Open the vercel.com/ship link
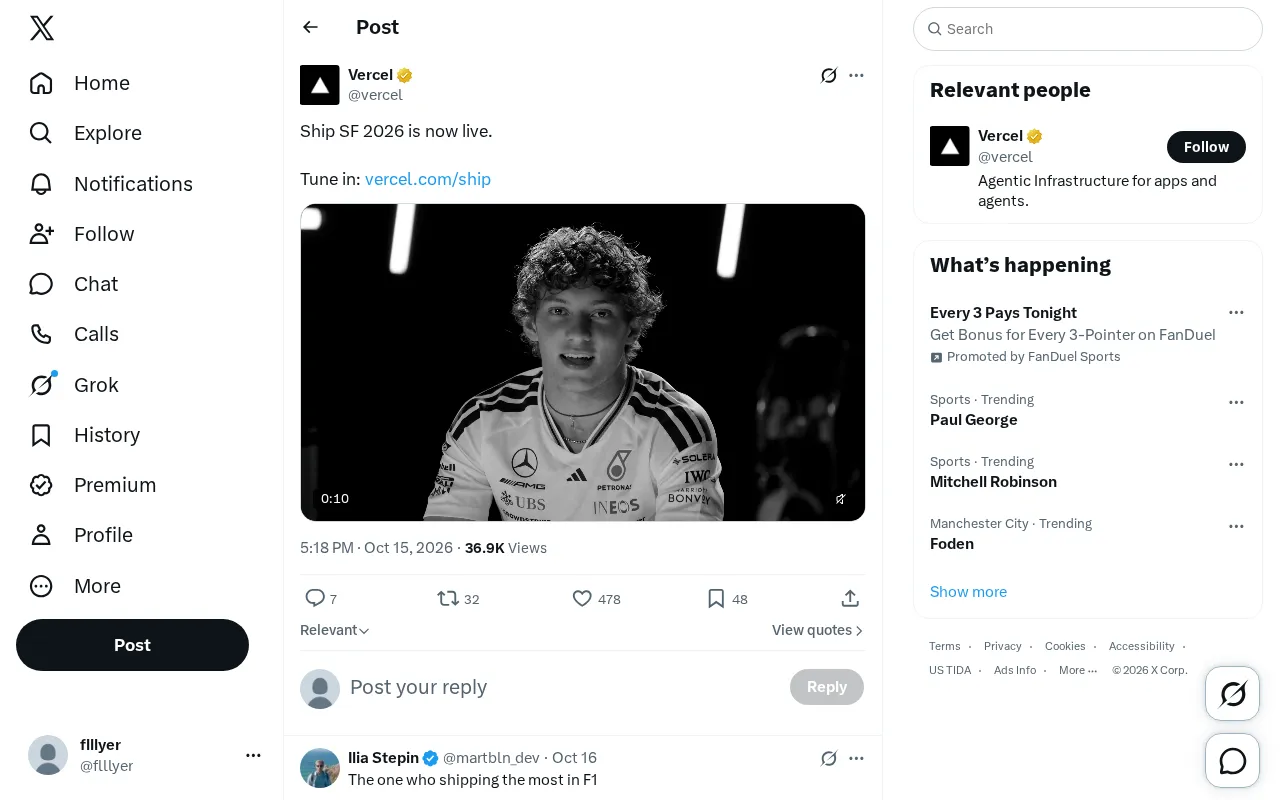The width and height of the screenshot is (1280, 800). [428, 179]
